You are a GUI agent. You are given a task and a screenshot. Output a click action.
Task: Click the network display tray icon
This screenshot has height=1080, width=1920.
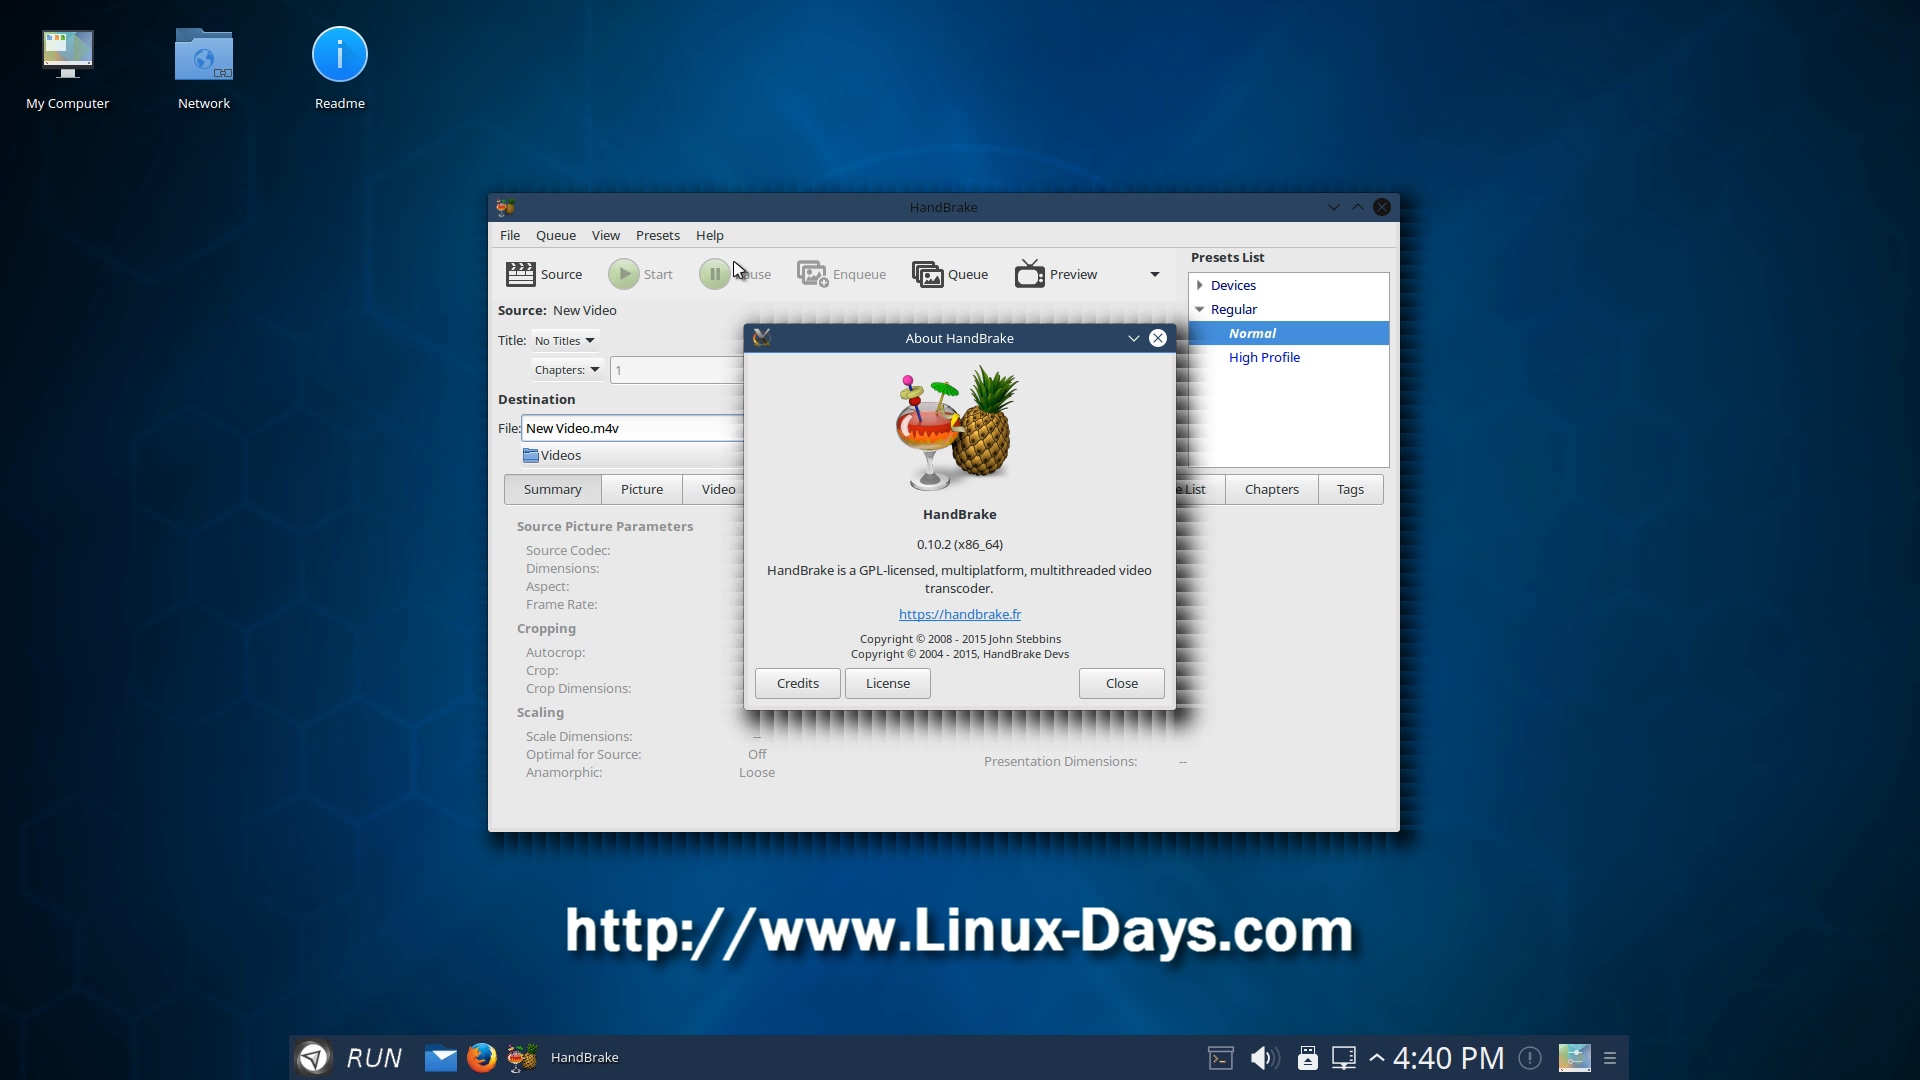[1344, 1058]
